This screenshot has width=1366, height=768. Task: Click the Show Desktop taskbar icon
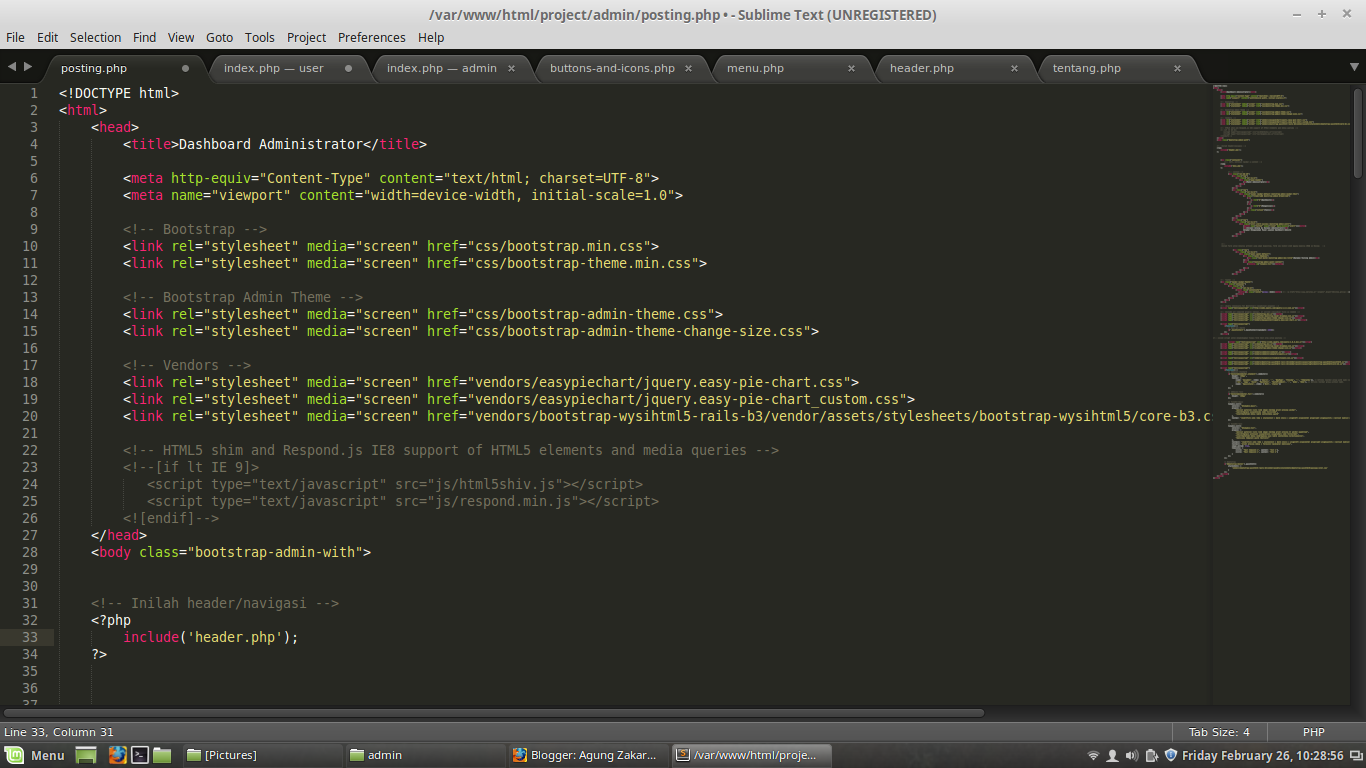(86, 755)
